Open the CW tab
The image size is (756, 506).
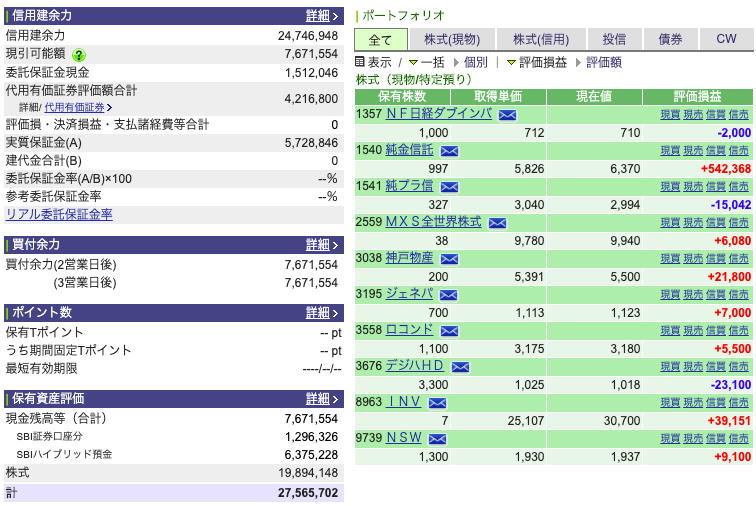727,40
